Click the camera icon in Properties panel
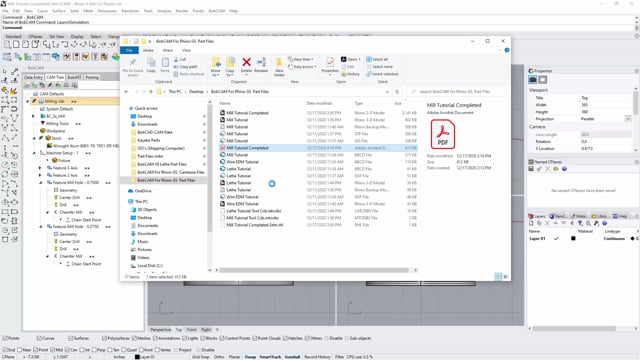Screen dimensions: 640x360 coord(533,80)
